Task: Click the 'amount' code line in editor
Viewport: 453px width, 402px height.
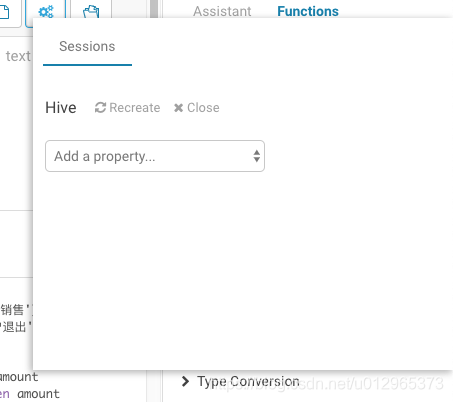Action: tap(19, 377)
